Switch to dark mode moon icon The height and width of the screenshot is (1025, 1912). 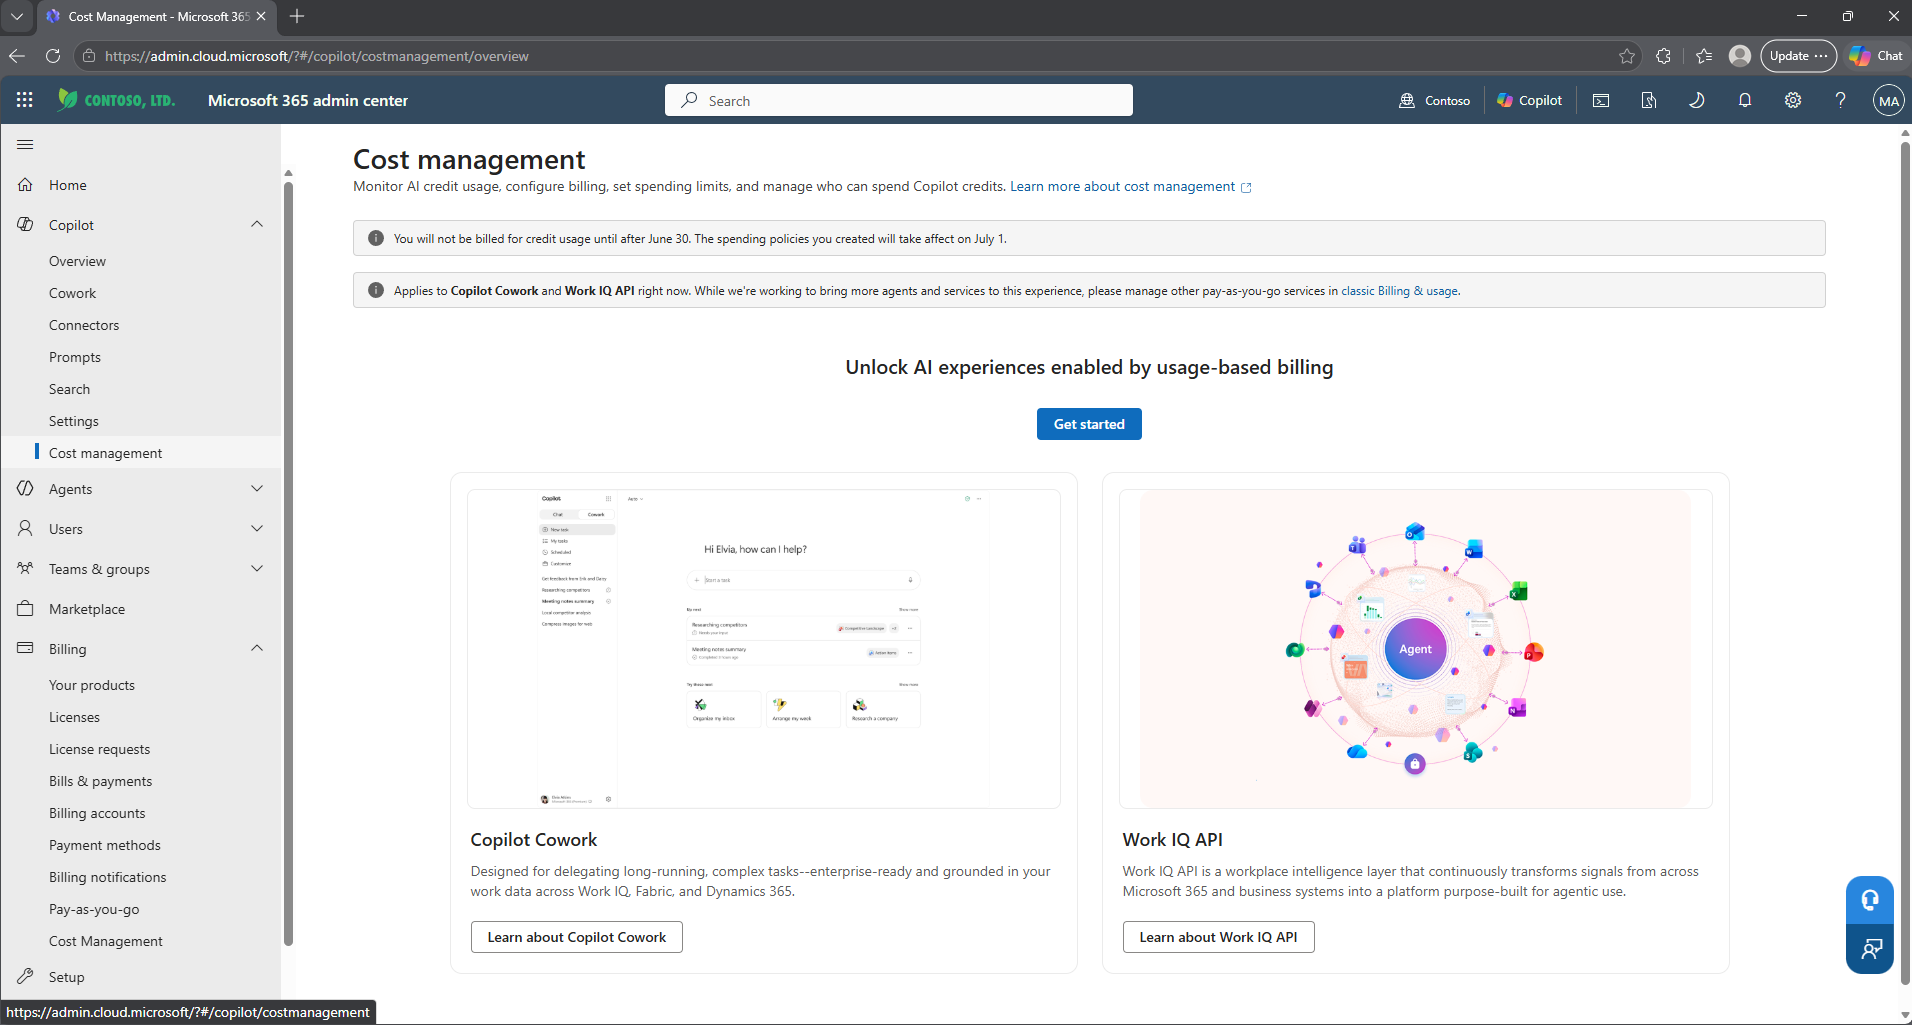tap(1697, 100)
